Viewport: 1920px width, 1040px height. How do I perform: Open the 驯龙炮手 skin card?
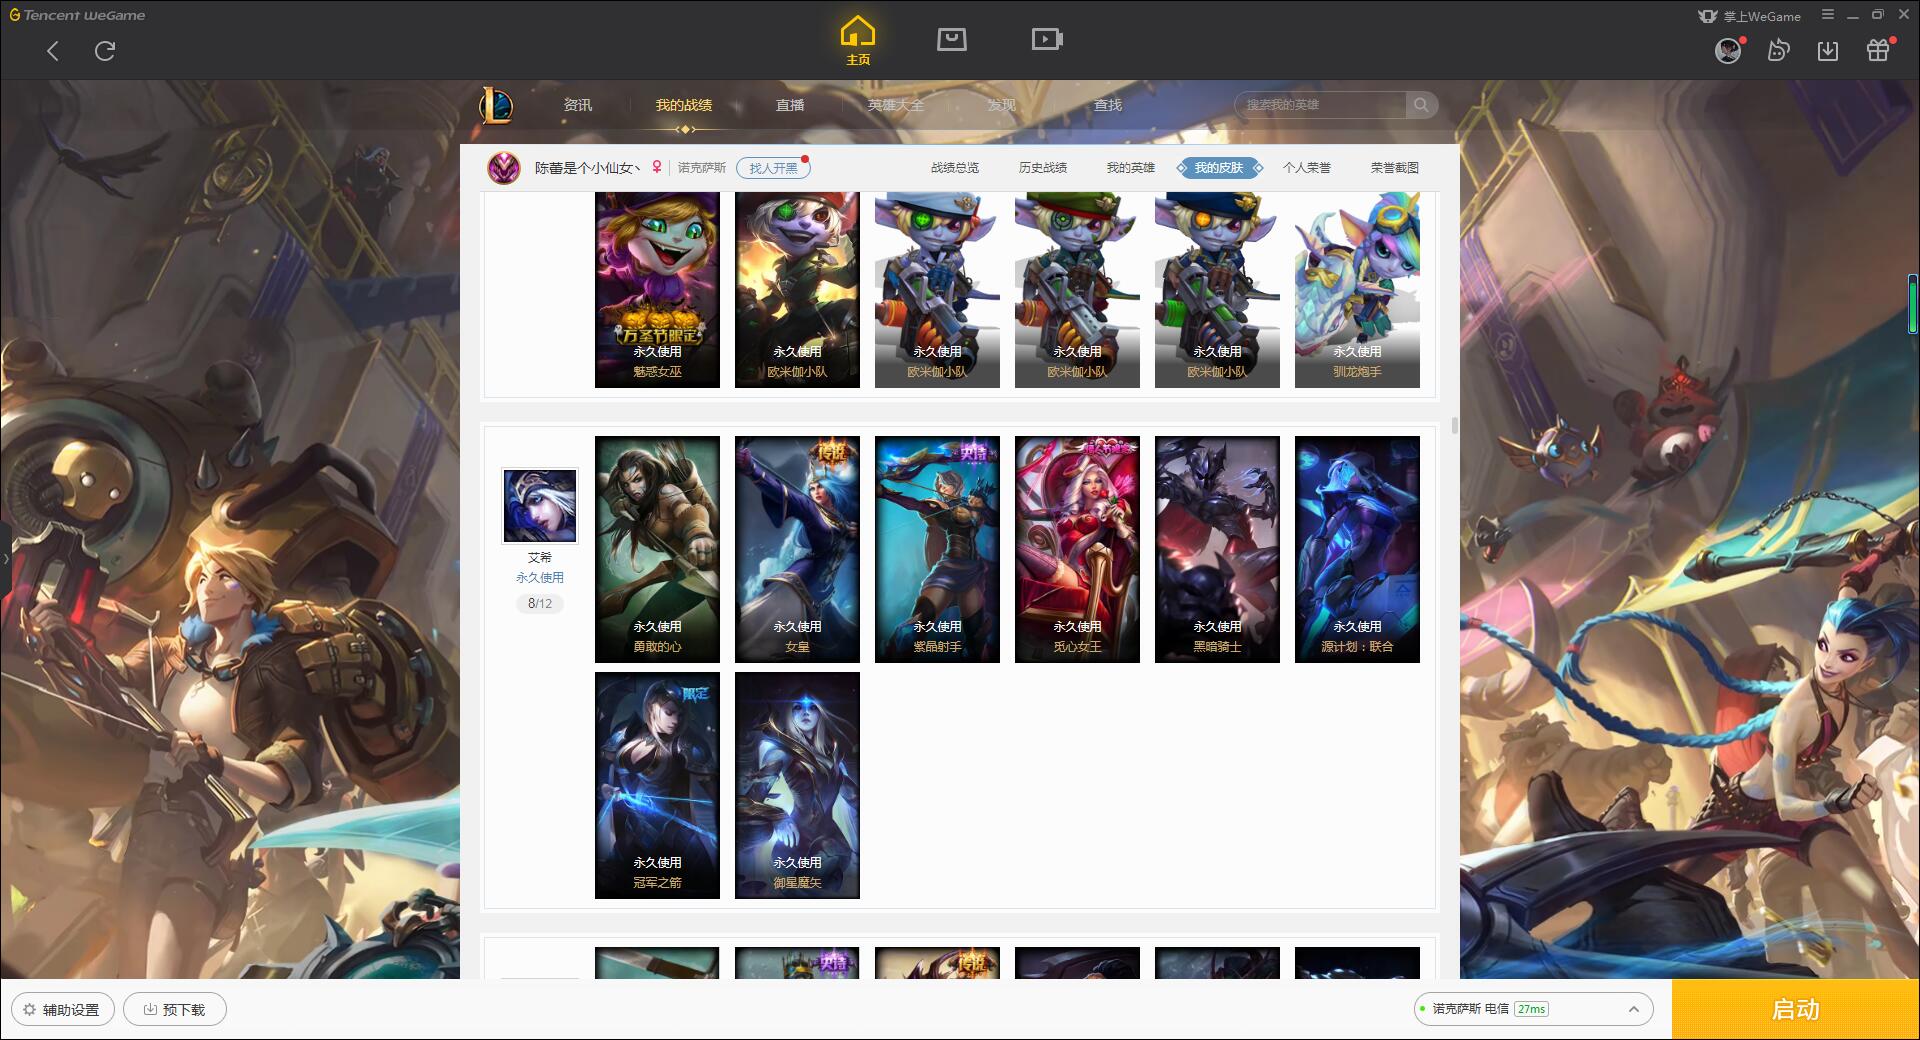tap(1357, 290)
